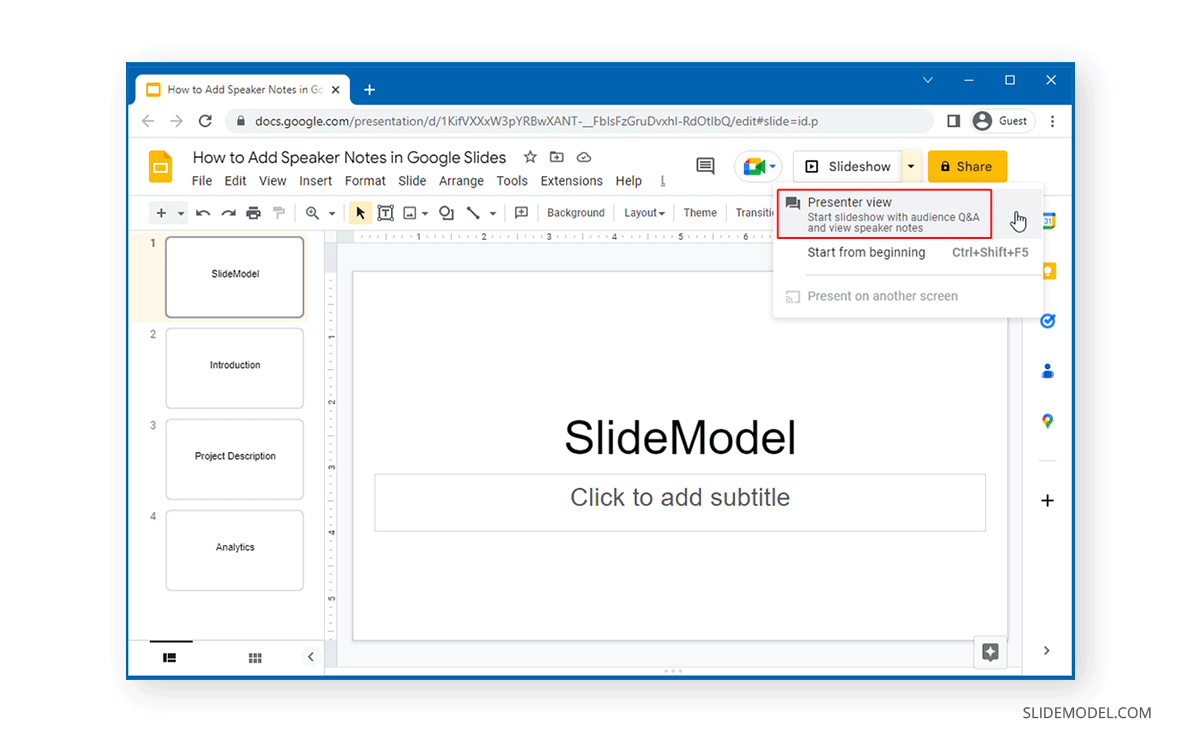Open Google Calendar in the side panel
This screenshot has width=1200, height=743.
coord(1047,220)
